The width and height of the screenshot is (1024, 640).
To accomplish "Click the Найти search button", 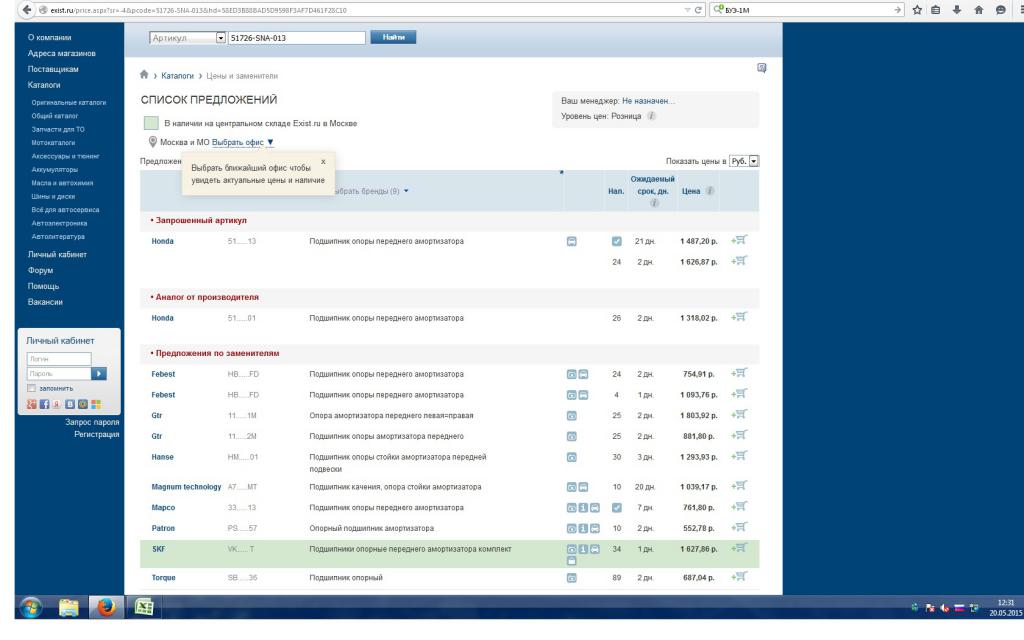I will click(393, 37).
